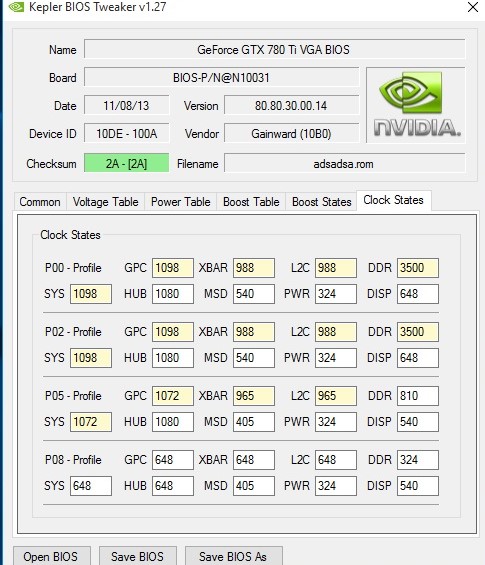This screenshot has width=485, height=565.
Task: Edit the P05 profile PWR value 324
Action: [336, 422]
